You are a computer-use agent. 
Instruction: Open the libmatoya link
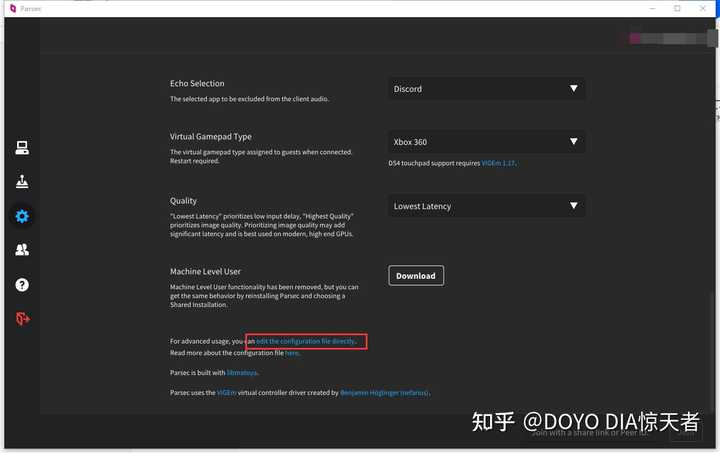tap(242, 373)
